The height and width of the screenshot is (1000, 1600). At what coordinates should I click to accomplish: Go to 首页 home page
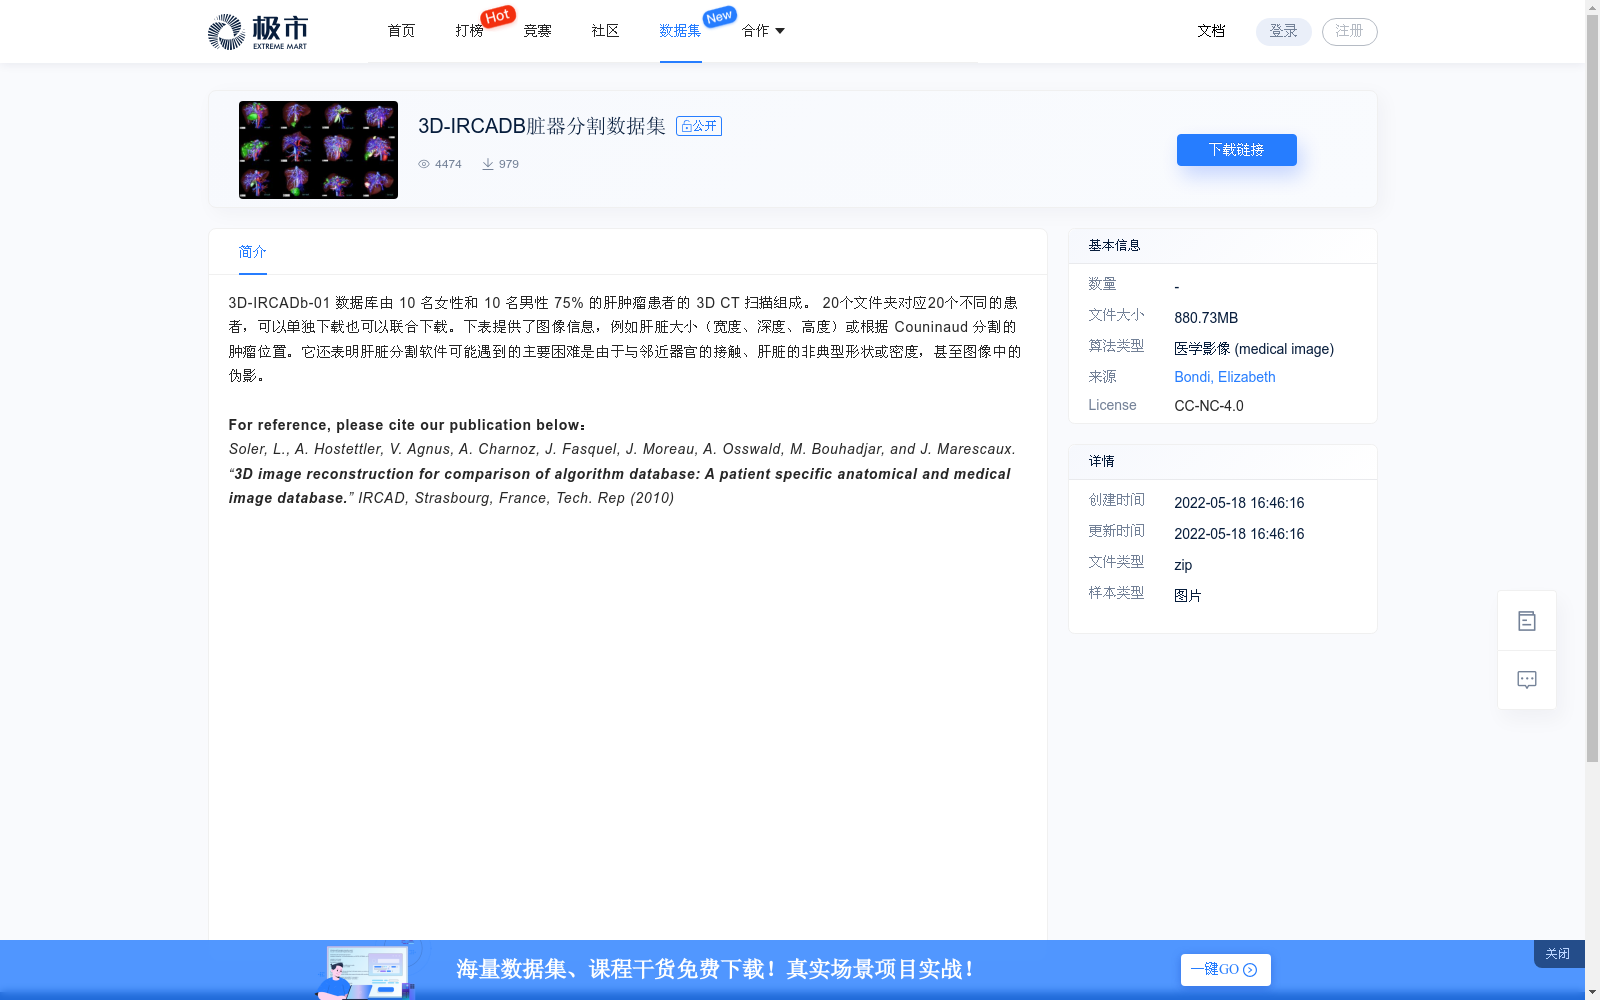(x=401, y=31)
